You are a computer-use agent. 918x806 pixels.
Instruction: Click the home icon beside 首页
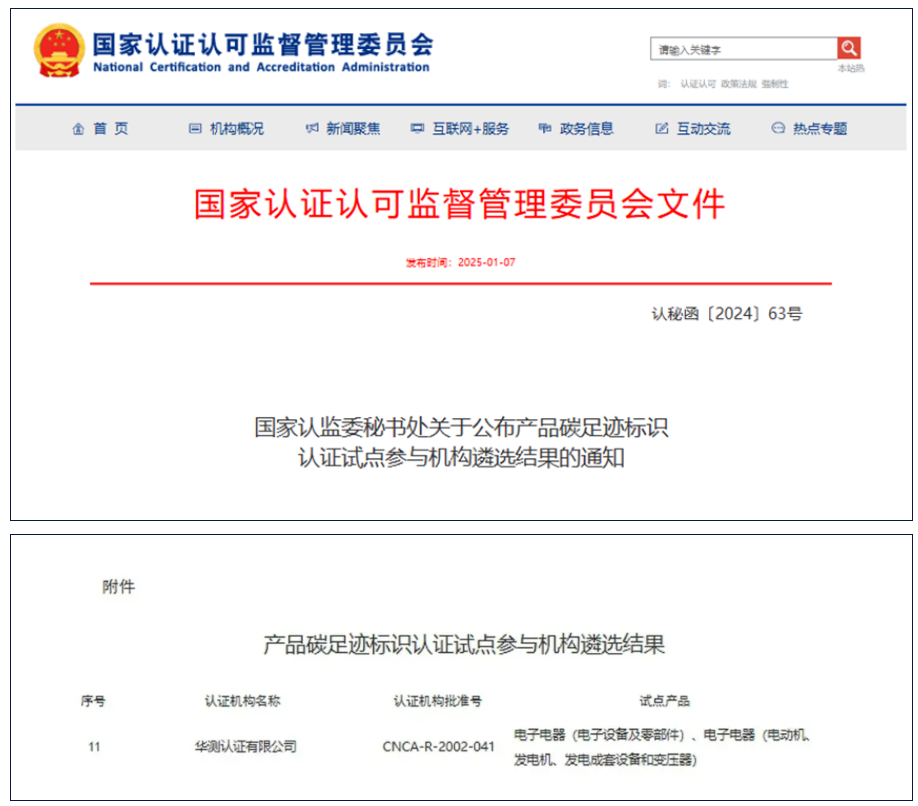pyautogui.click(x=78, y=129)
